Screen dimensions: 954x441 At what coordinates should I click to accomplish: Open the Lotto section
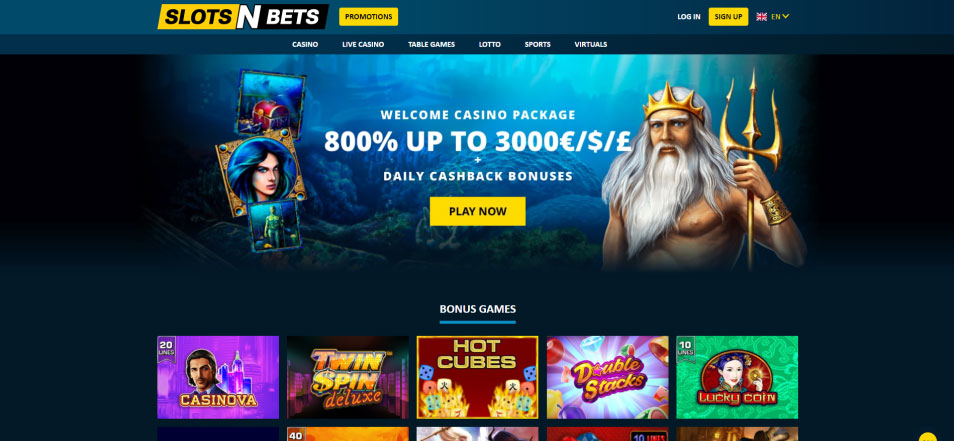click(490, 44)
